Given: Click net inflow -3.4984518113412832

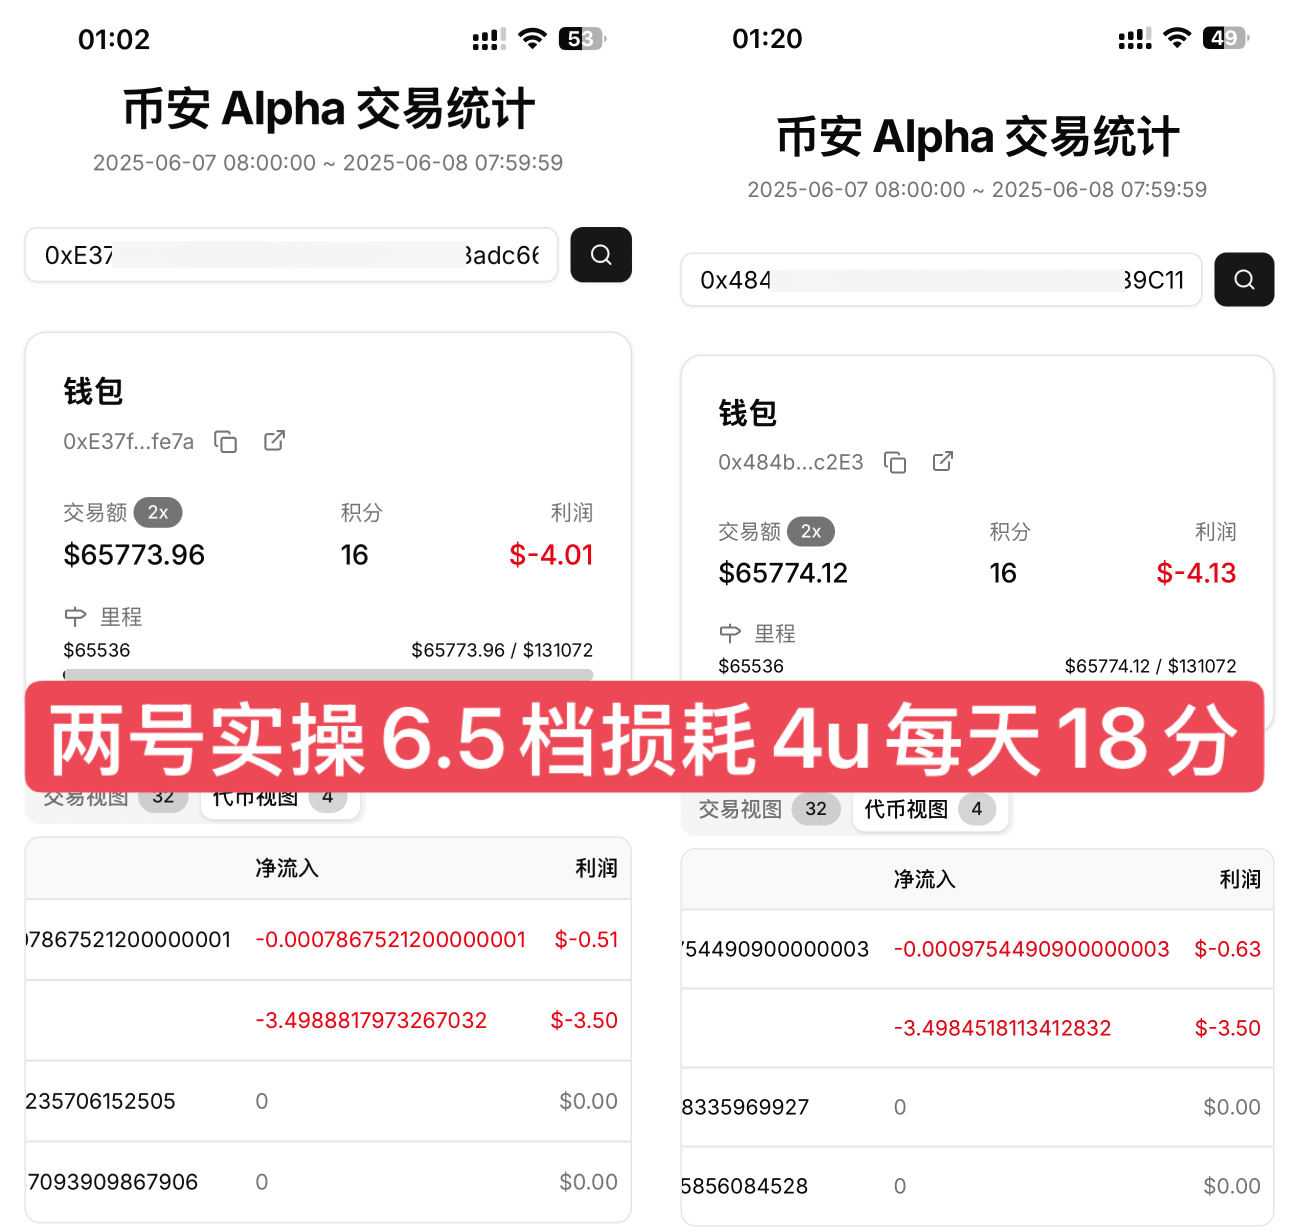Looking at the screenshot, I should [1002, 1028].
